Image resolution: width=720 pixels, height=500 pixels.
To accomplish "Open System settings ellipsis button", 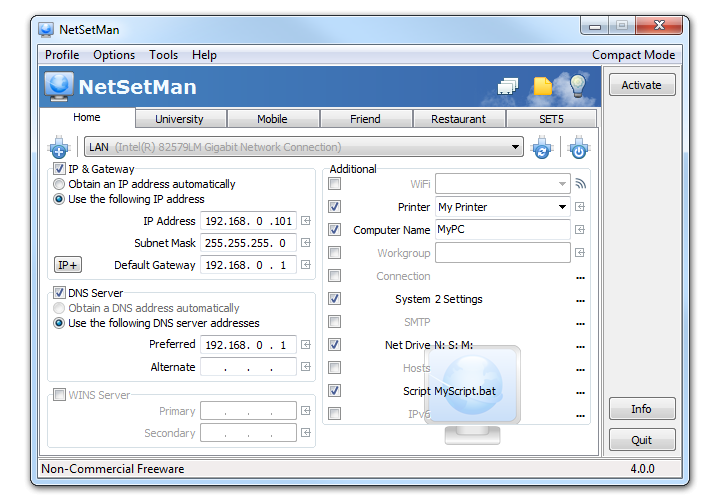I will point(580,301).
